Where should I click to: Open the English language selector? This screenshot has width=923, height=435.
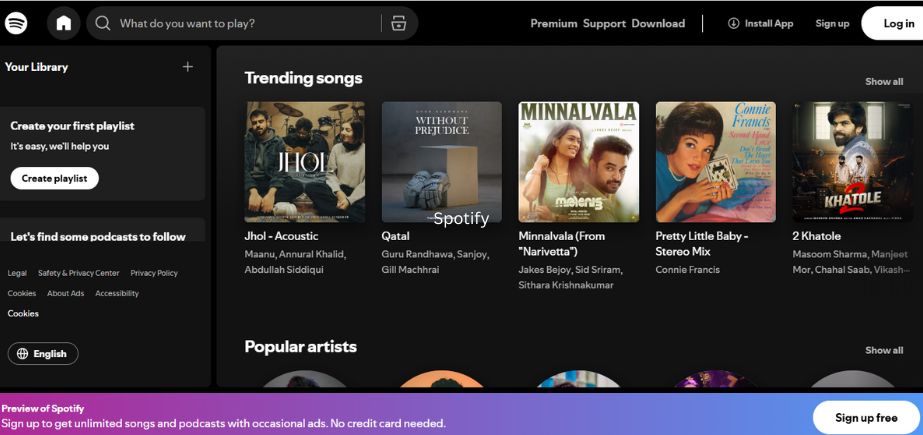pos(43,354)
